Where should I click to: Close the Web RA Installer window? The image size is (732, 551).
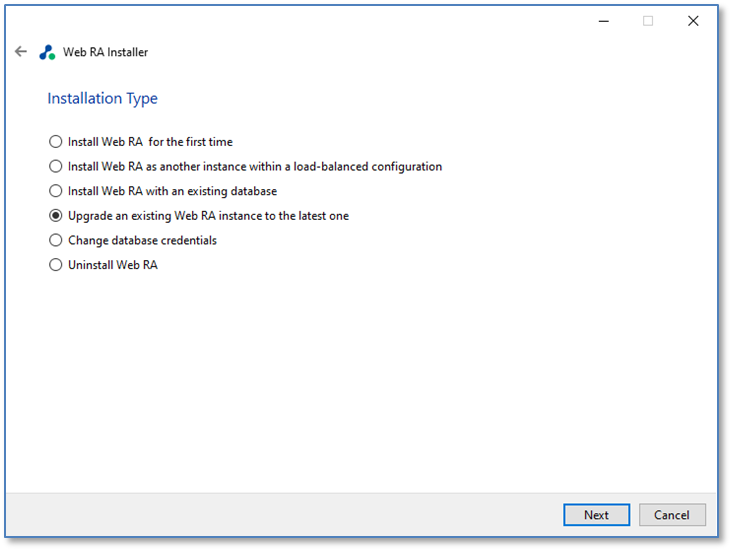pos(693,21)
